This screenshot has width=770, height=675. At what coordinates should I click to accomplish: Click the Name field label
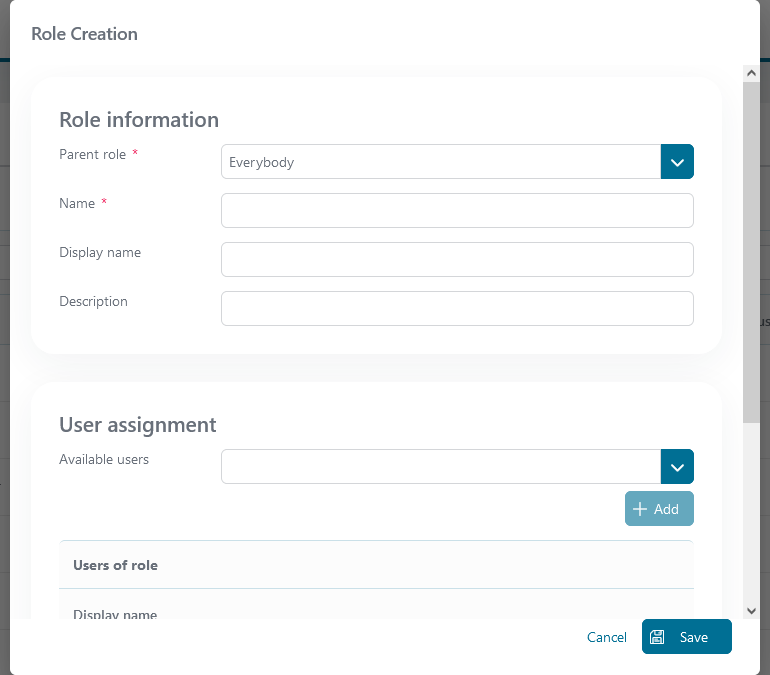click(x=77, y=203)
